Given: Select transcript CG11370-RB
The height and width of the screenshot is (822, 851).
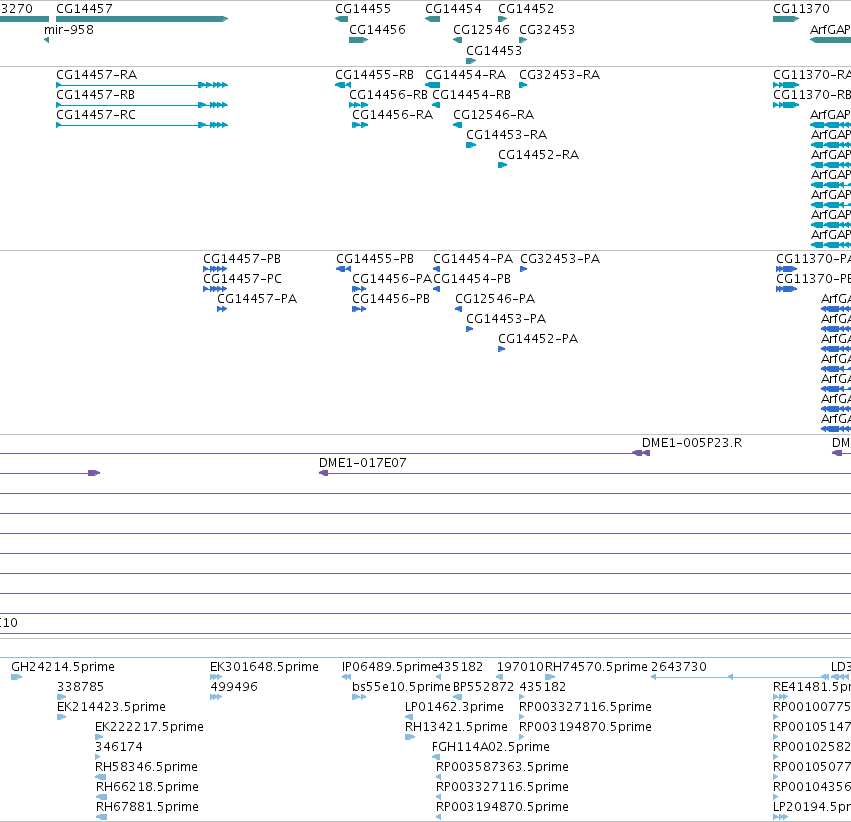Looking at the screenshot, I should 812,94.
